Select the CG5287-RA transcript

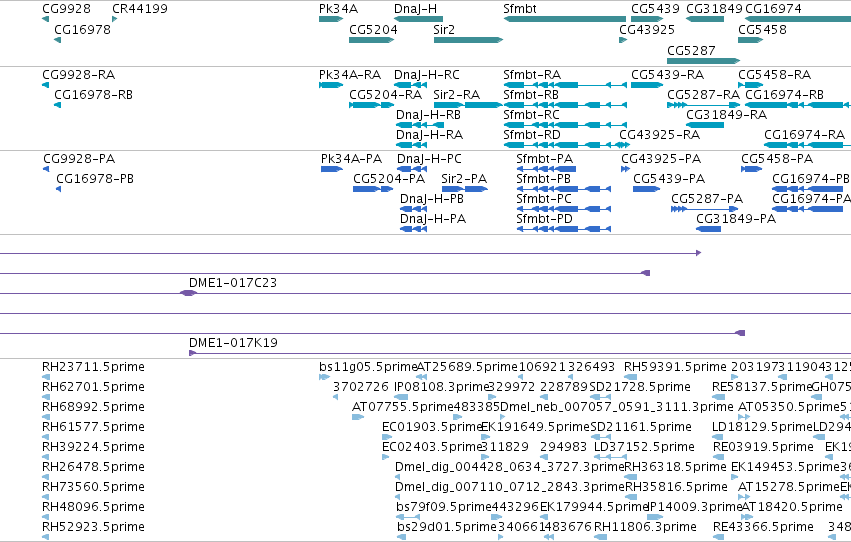point(703,105)
